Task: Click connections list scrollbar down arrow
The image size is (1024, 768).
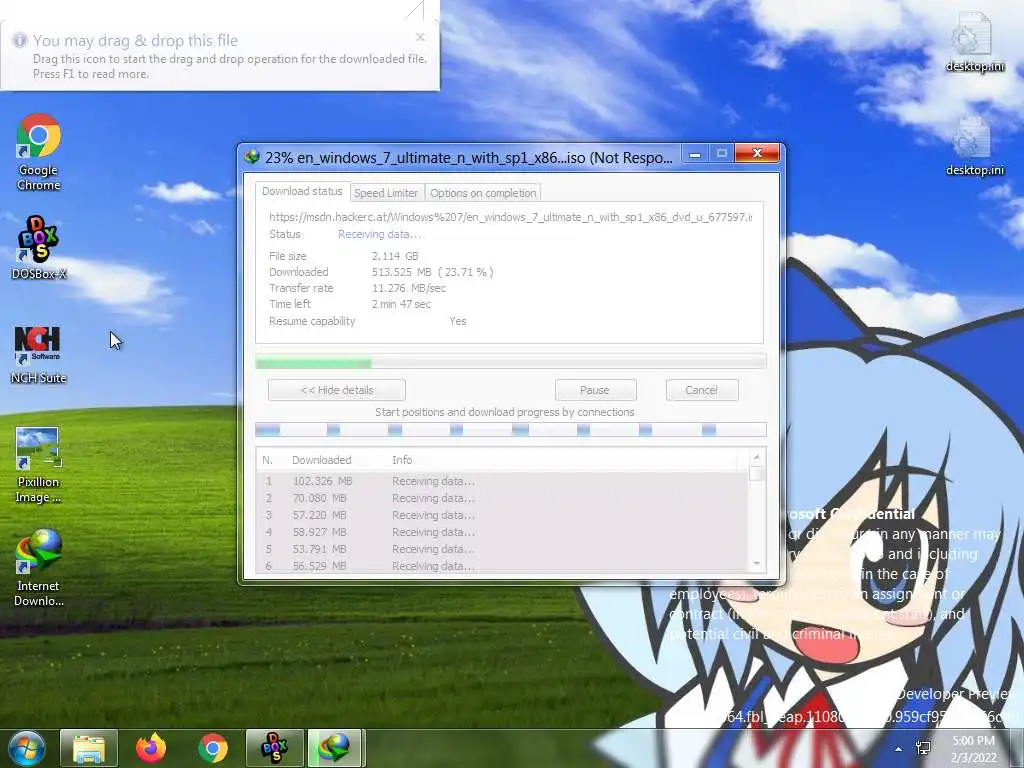Action: [x=757, y=564]
